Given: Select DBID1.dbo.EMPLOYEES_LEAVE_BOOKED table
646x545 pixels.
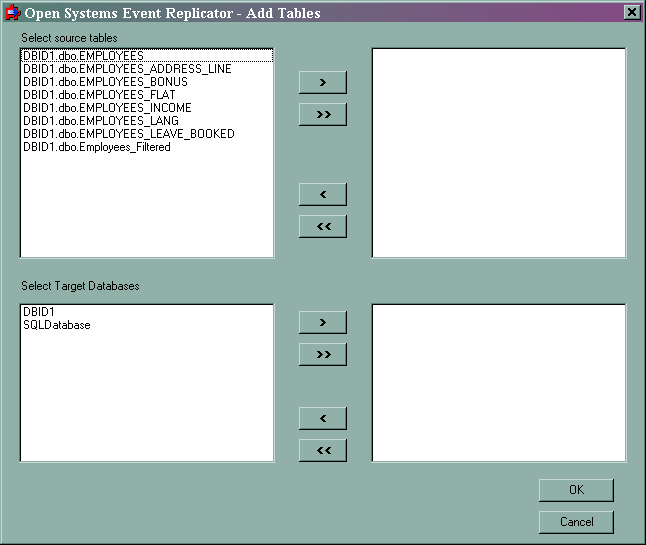Looking at the screenshot, I should [x=128, y=134].
